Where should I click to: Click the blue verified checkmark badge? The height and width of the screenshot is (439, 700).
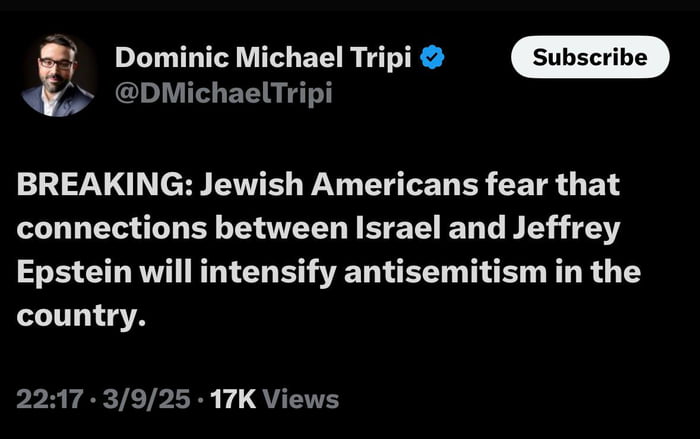click(x=432, y=58)
